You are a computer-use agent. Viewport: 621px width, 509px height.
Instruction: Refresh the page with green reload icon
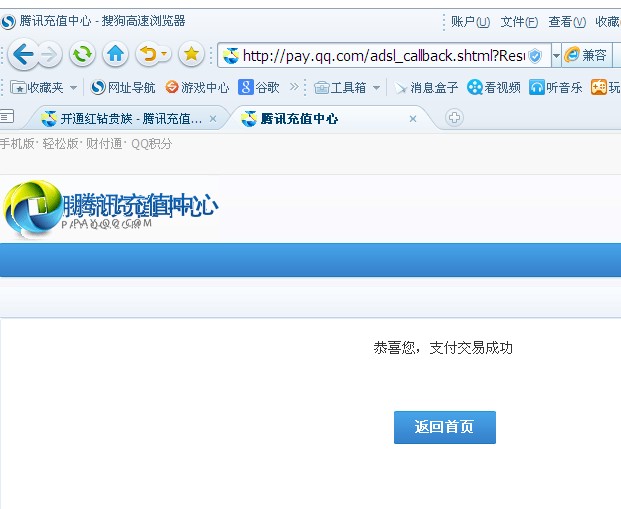[x=82, y=54]
